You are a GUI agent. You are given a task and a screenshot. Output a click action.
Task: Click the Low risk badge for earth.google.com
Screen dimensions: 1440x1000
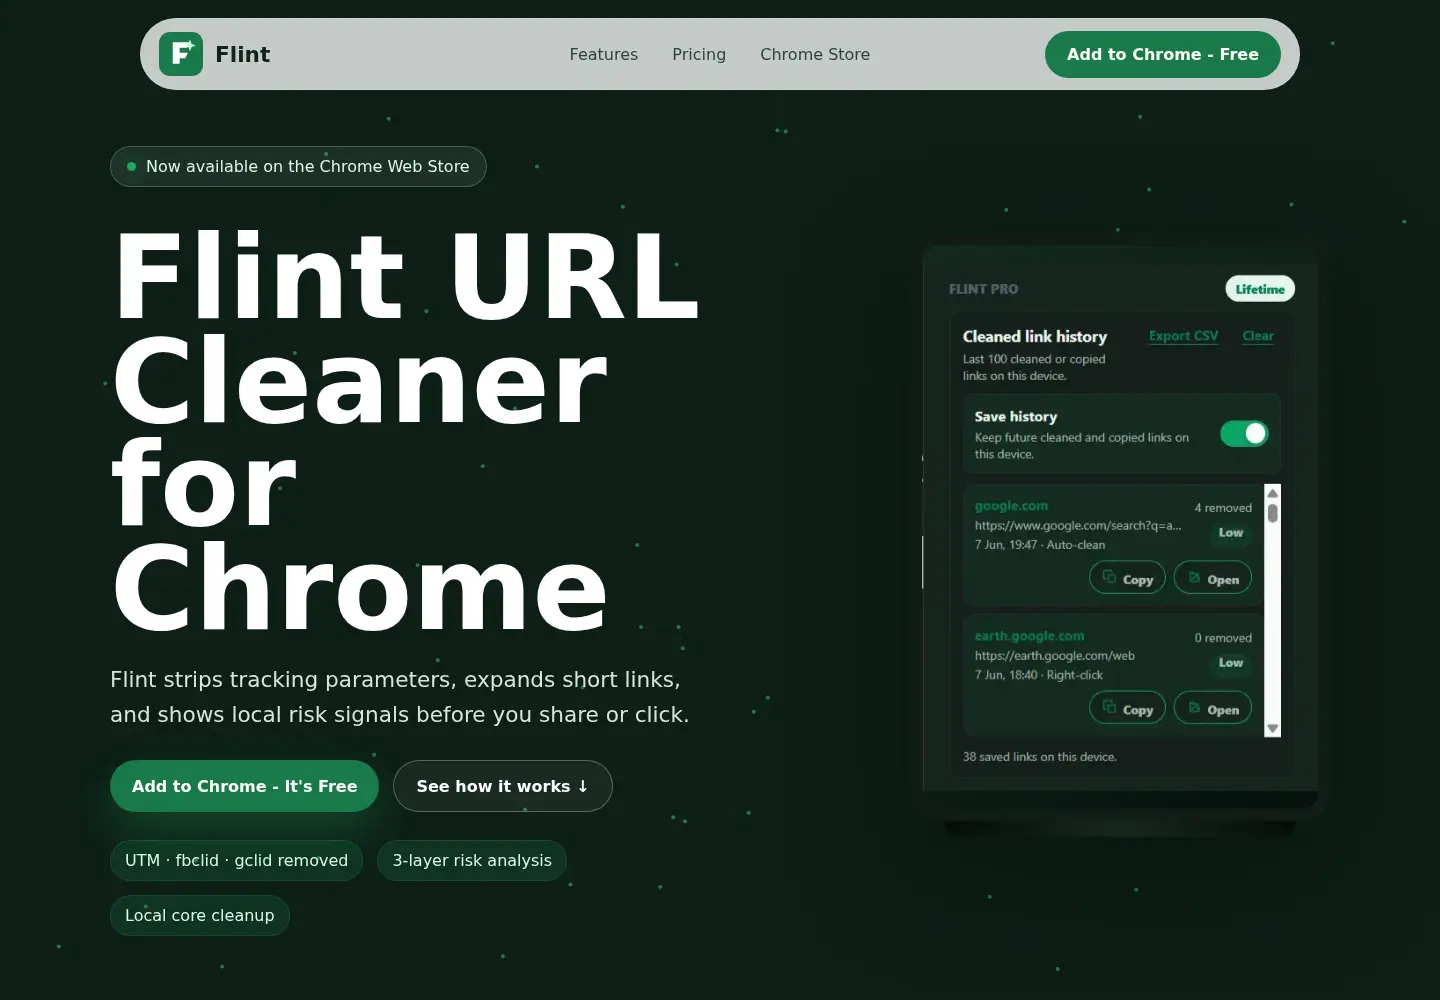click(x=1231, y=663)
